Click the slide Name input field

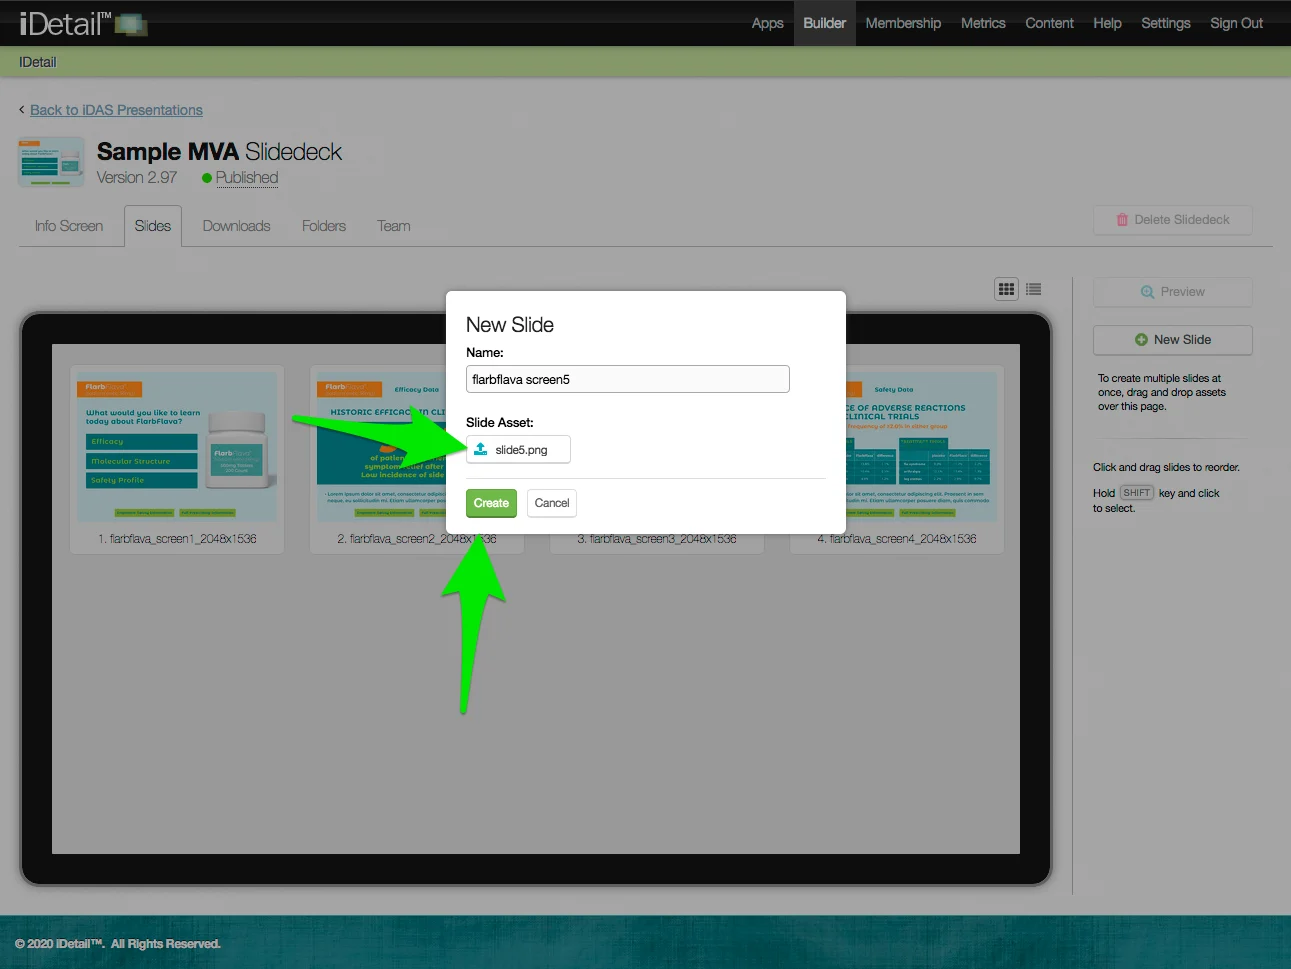[628, 379]
